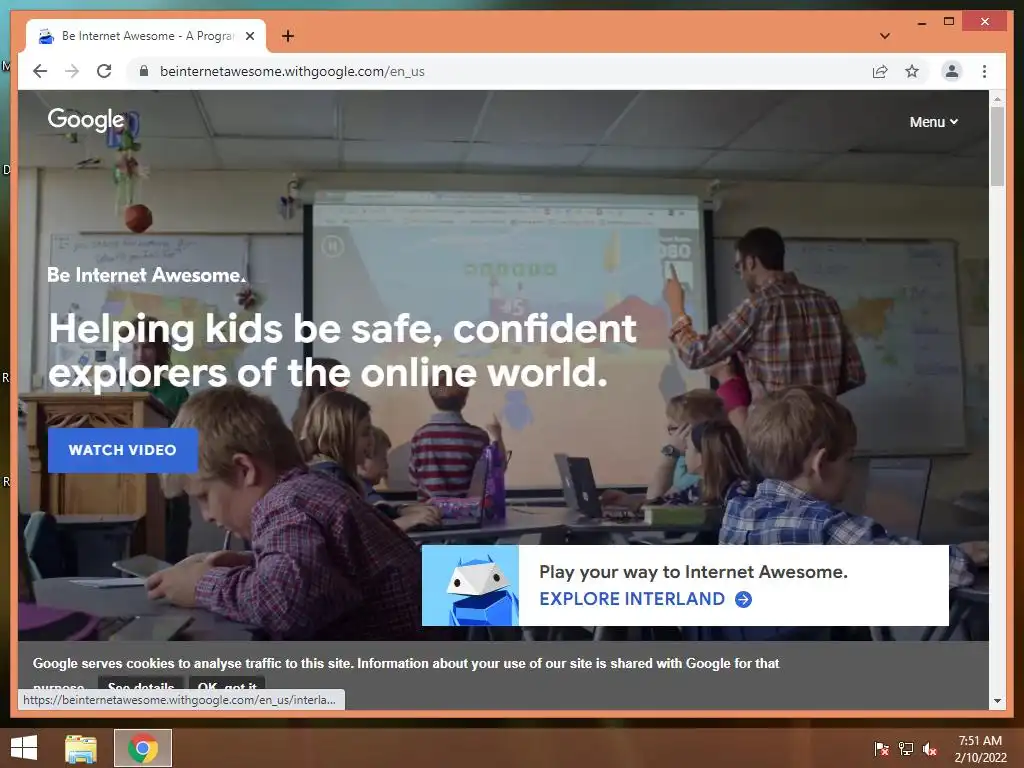Open the Chrome profile avatar icon
This screenshot has height=768, width=1024.
coord(952,71)
